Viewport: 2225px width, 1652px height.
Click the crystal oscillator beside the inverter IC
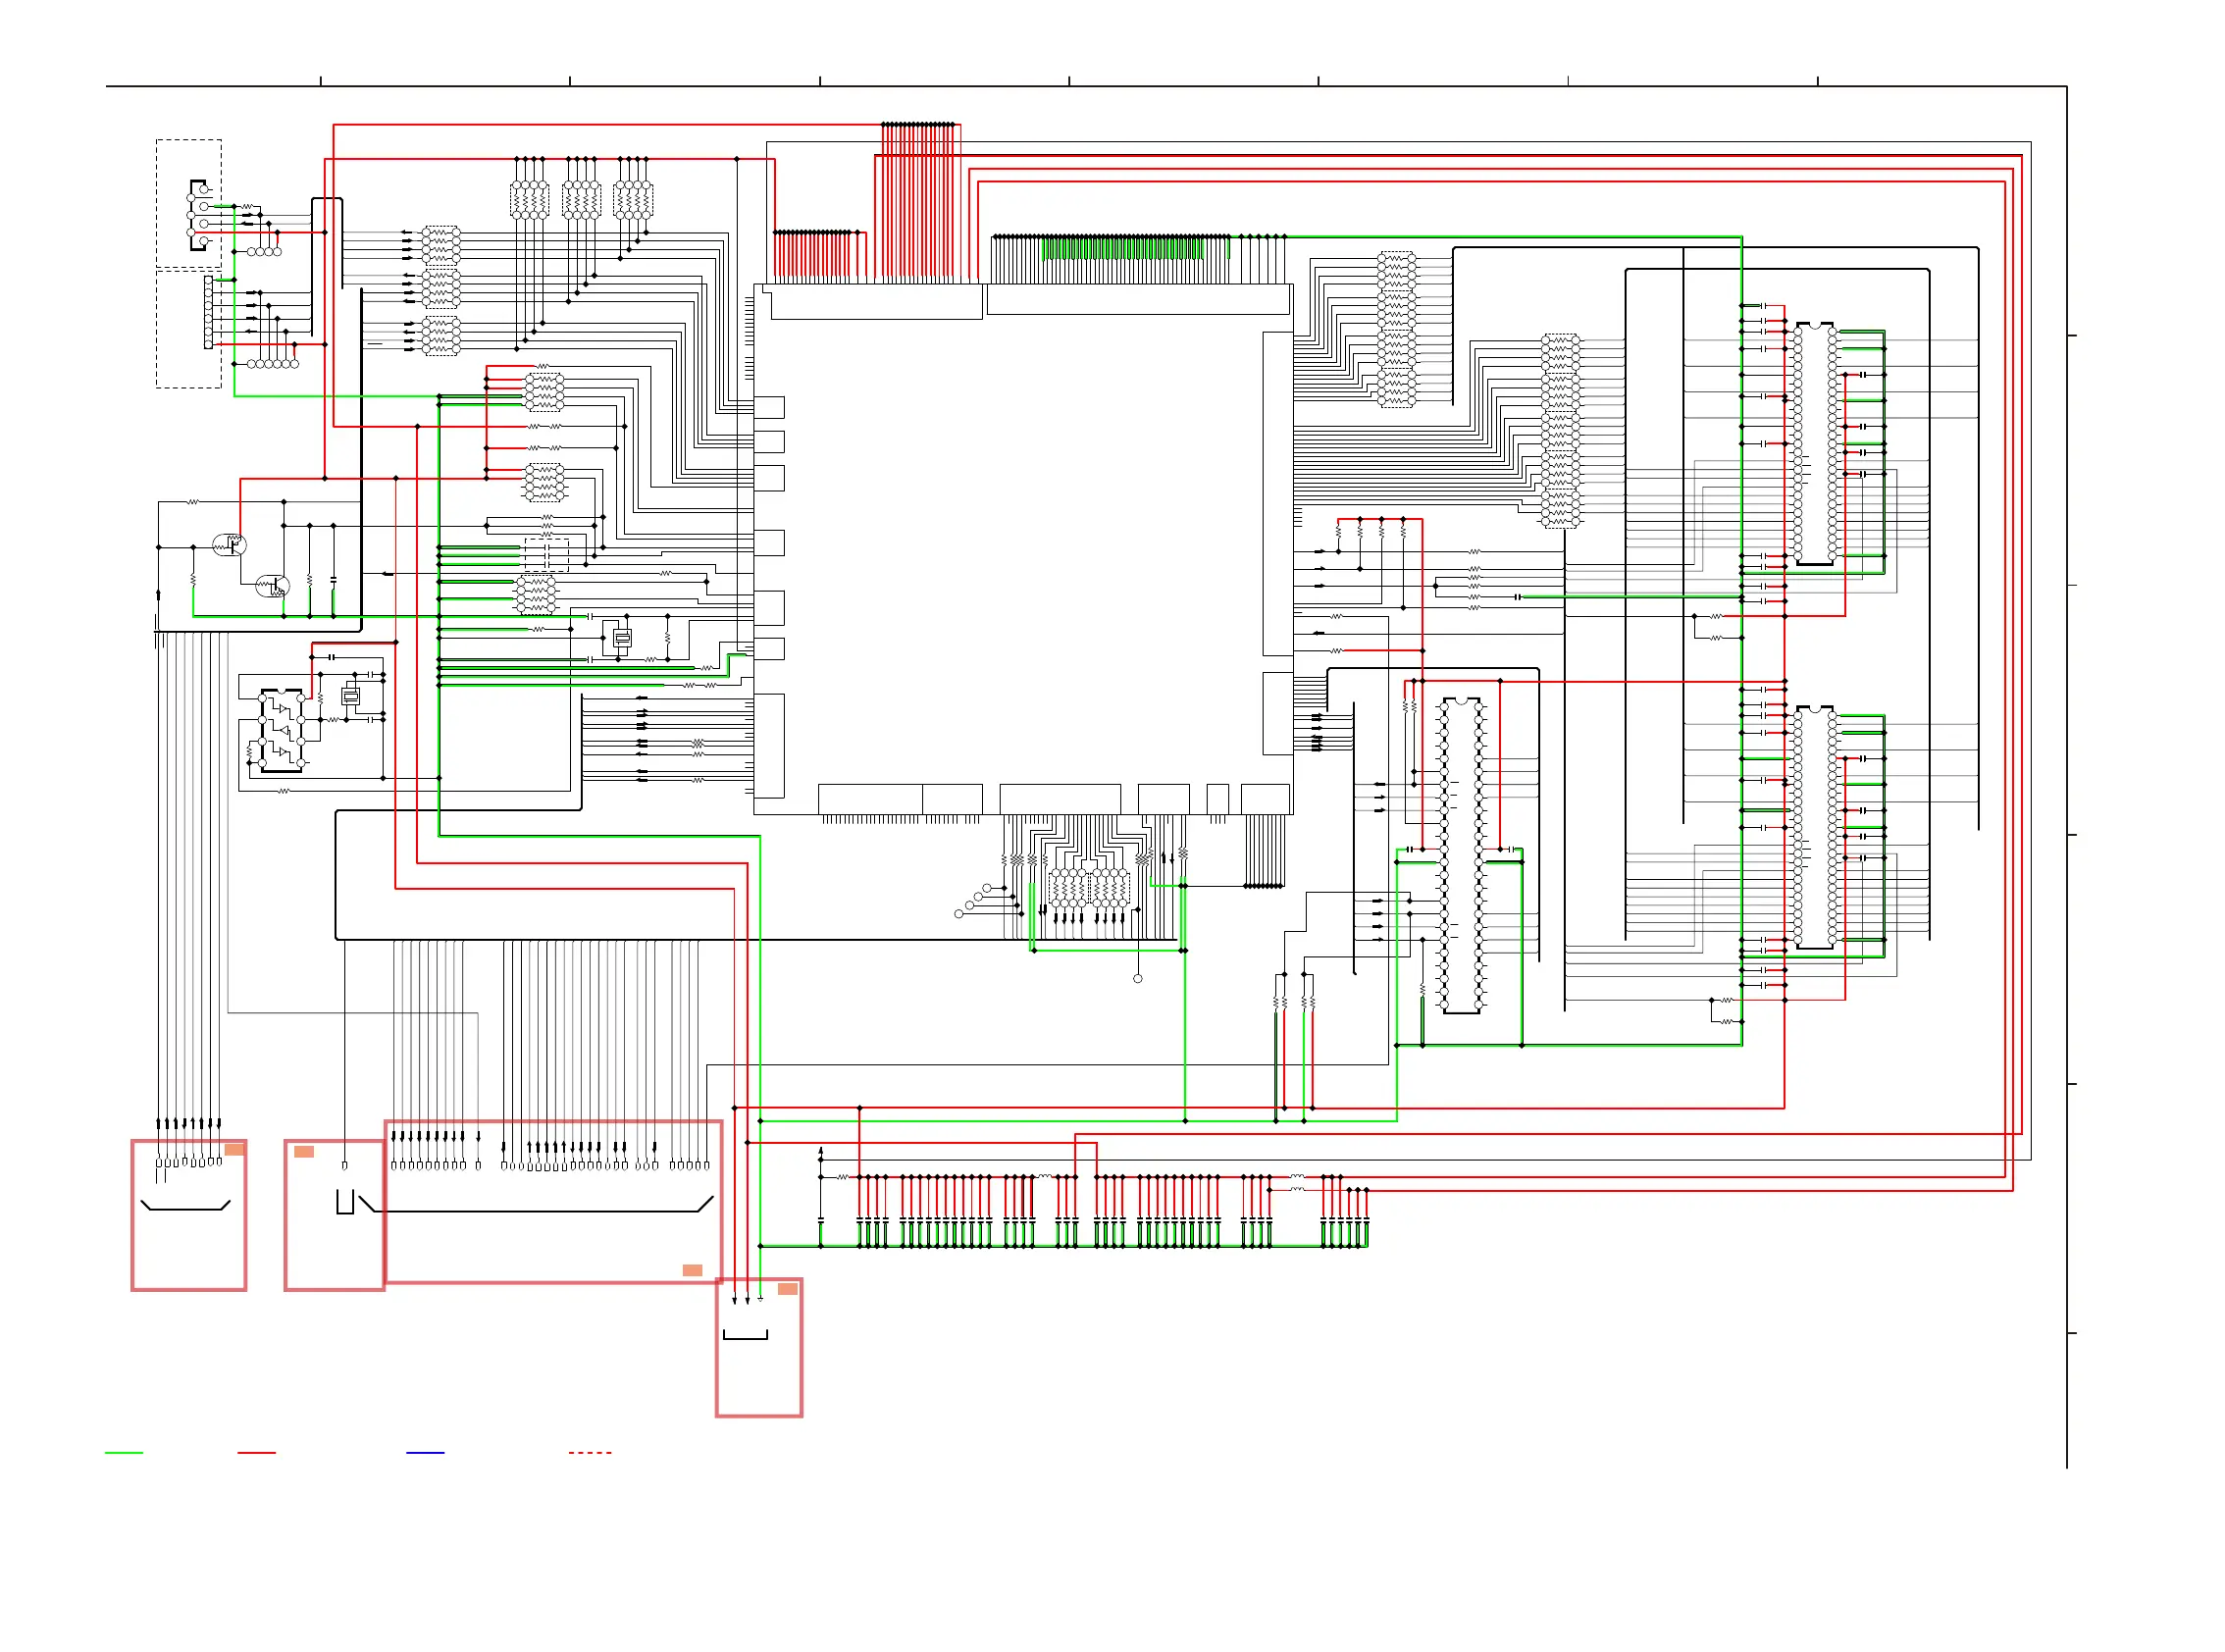[350, 696]
